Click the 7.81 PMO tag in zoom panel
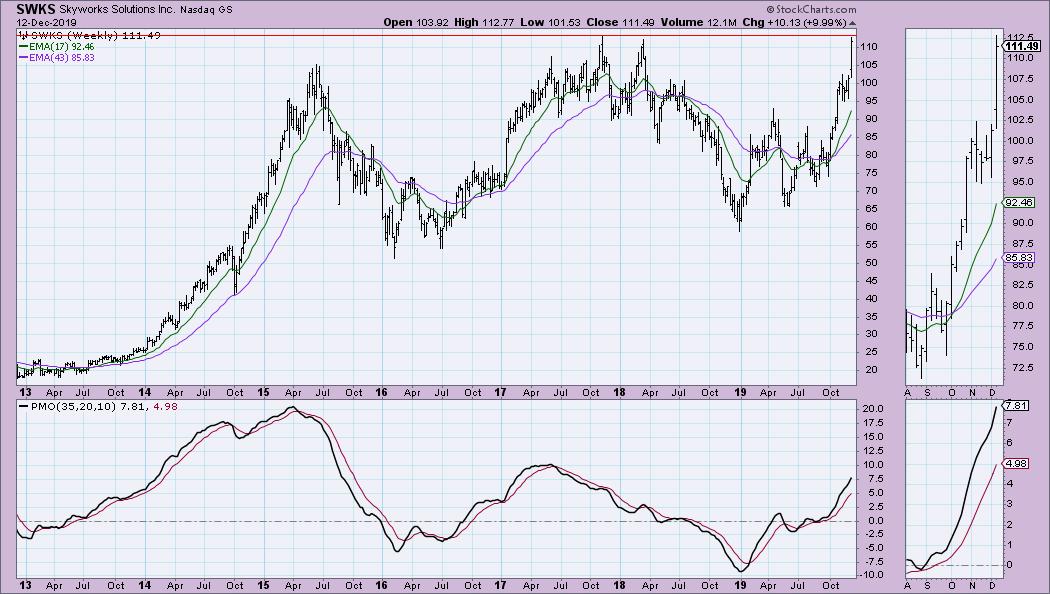Viewport: 1050px width, 594px height. (1016, 405)
